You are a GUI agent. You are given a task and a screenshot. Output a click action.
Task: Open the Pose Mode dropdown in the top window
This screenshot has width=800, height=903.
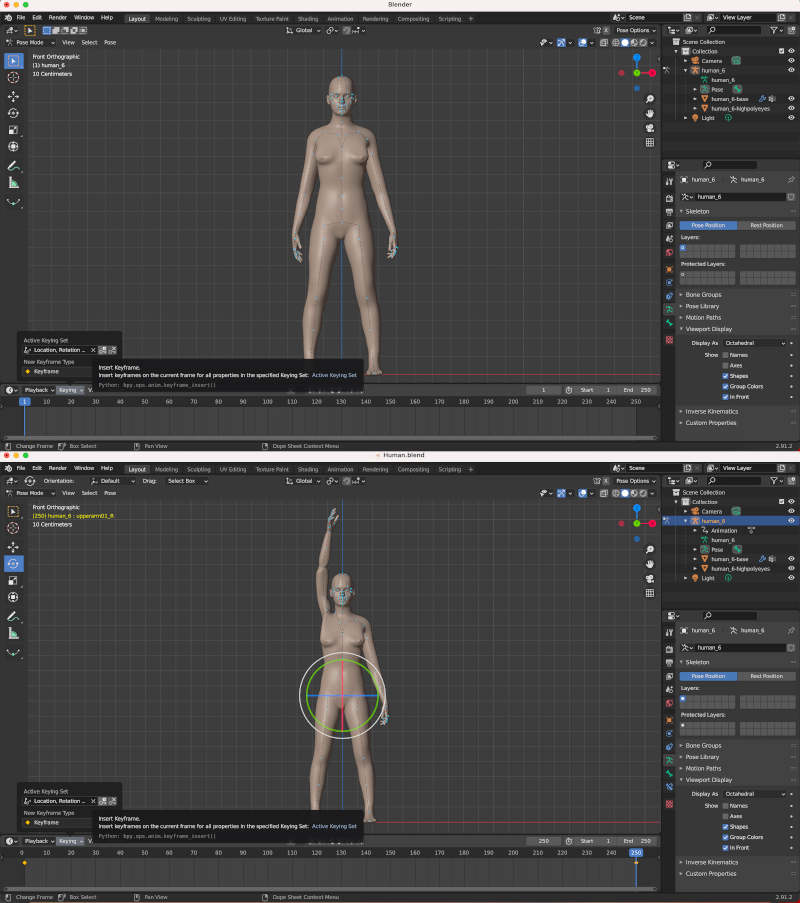pos(31,43)
